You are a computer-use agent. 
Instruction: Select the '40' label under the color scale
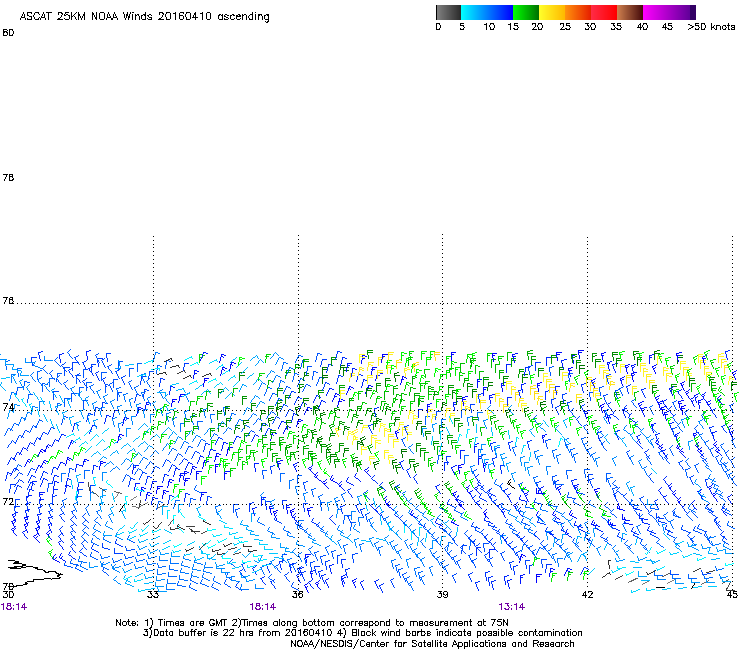642,27
